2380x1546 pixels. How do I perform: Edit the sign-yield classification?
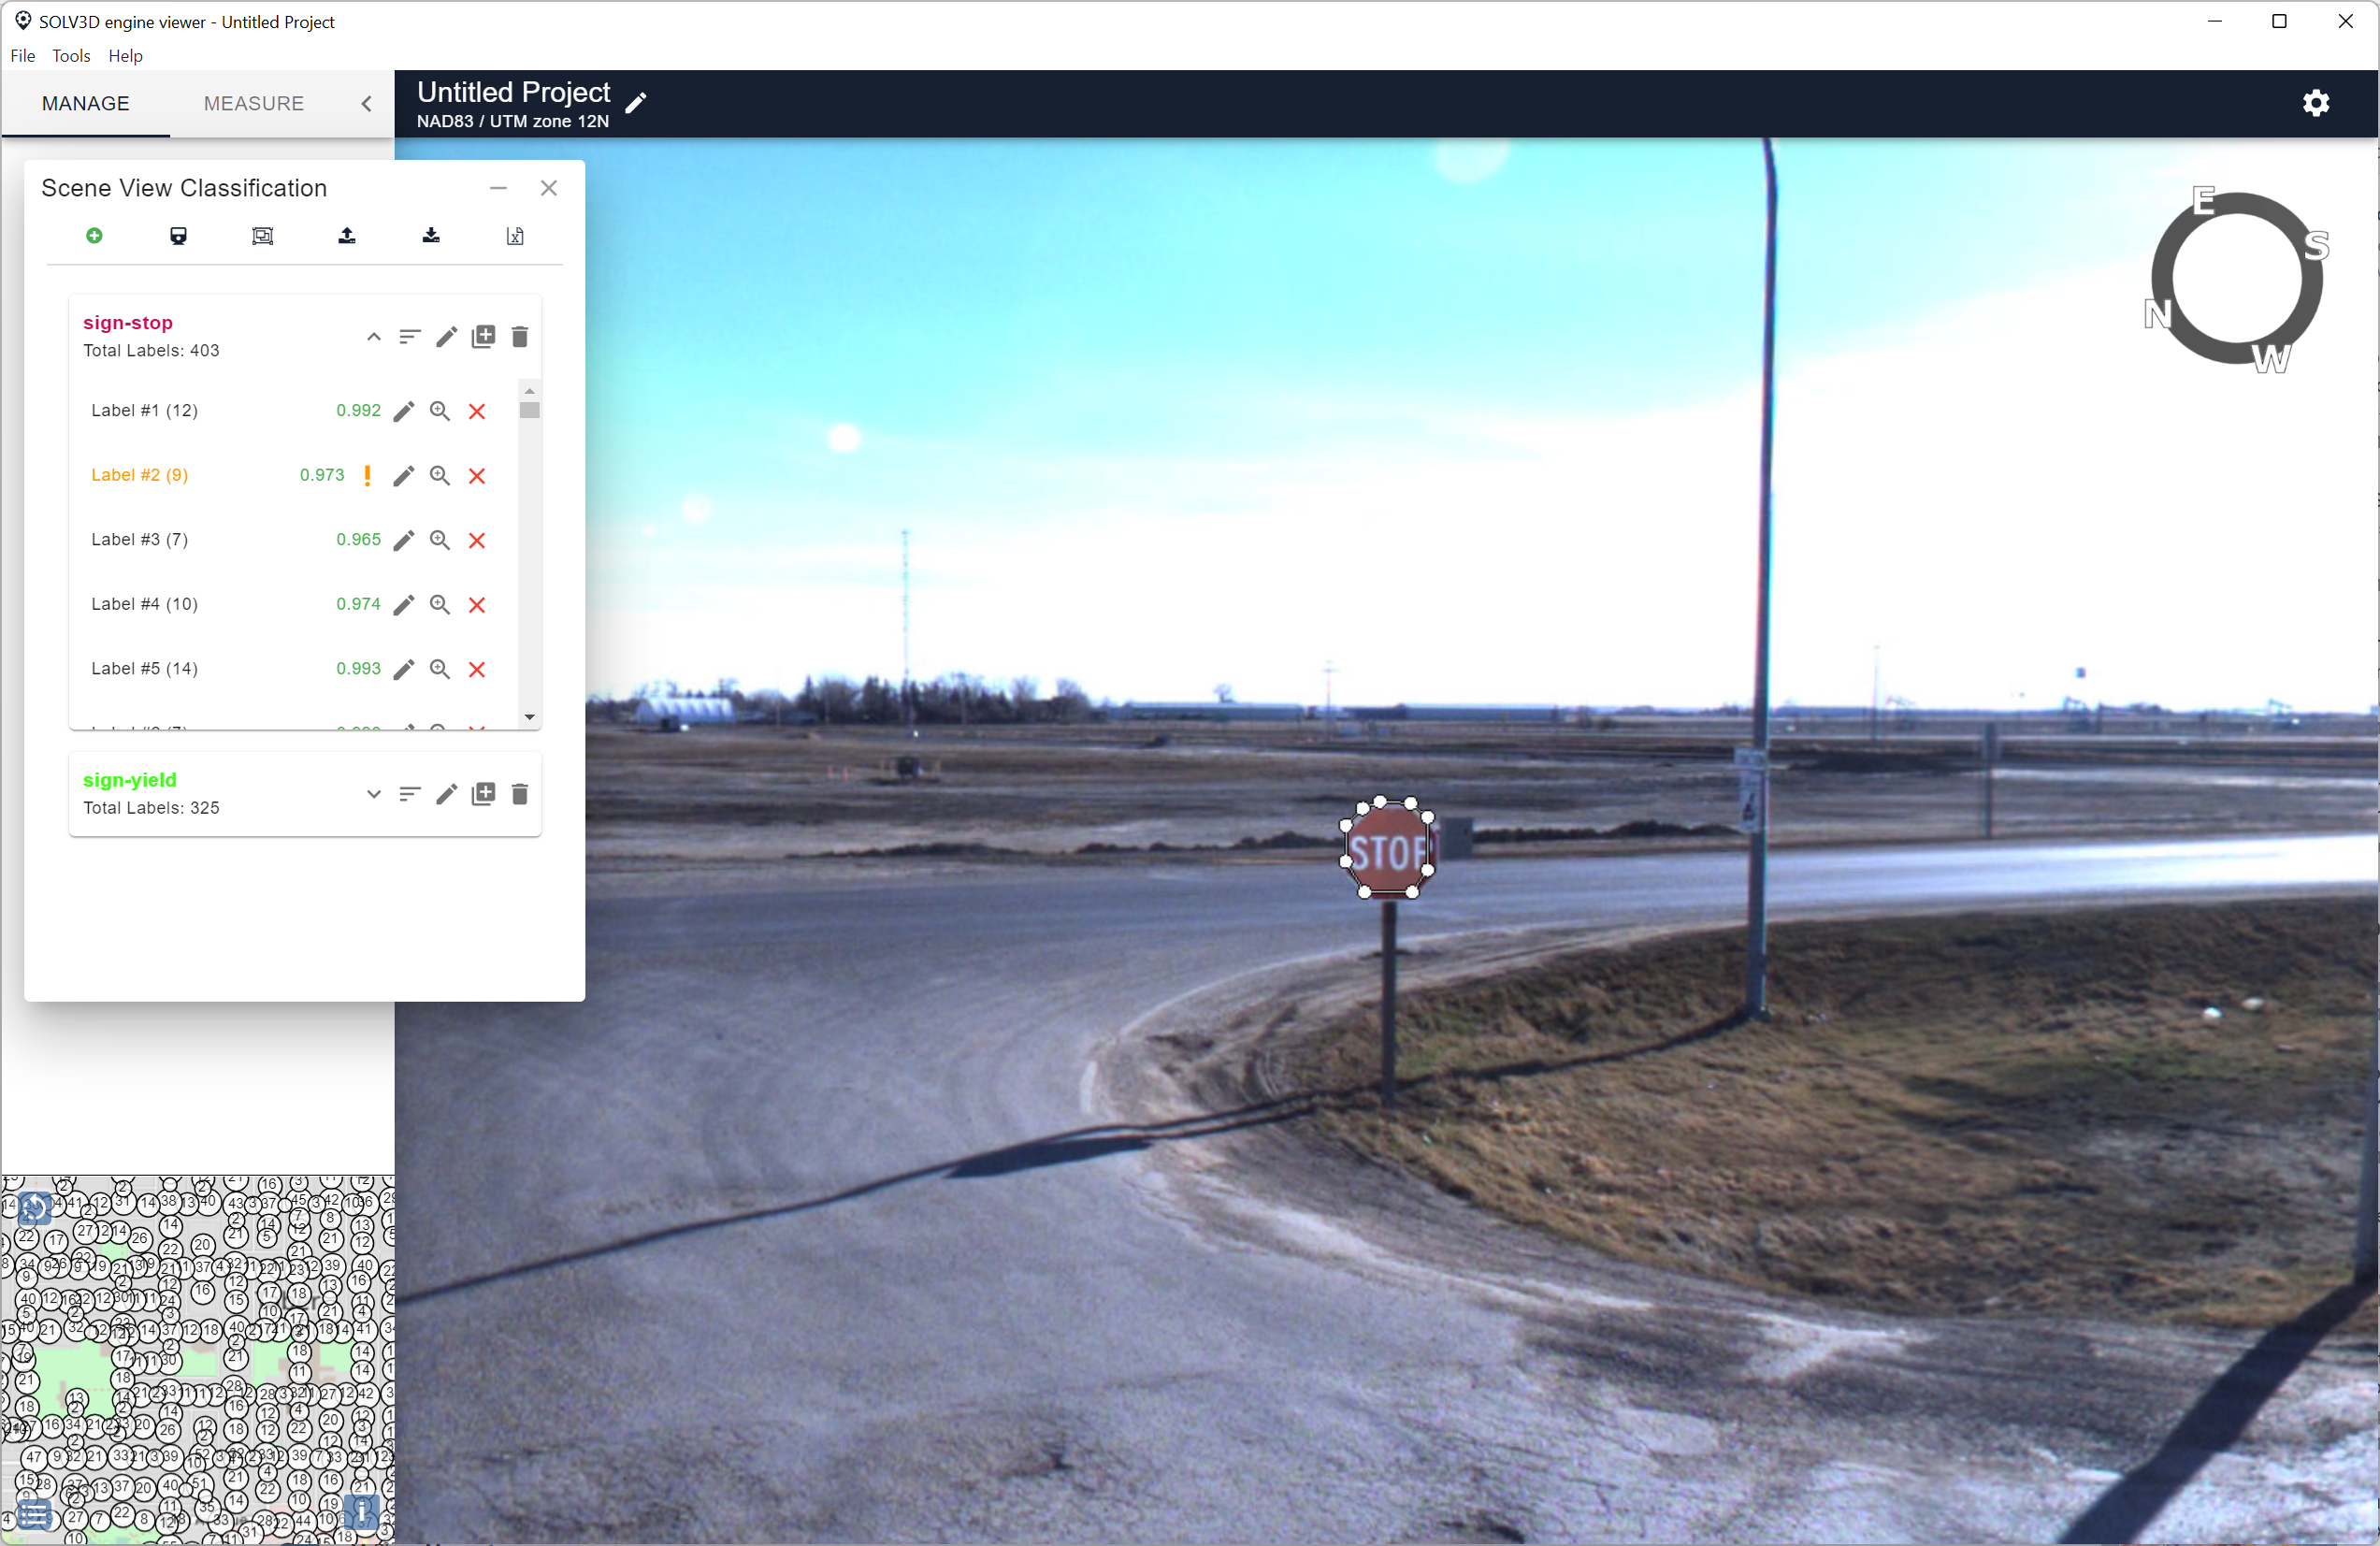[x=446, y=794]
